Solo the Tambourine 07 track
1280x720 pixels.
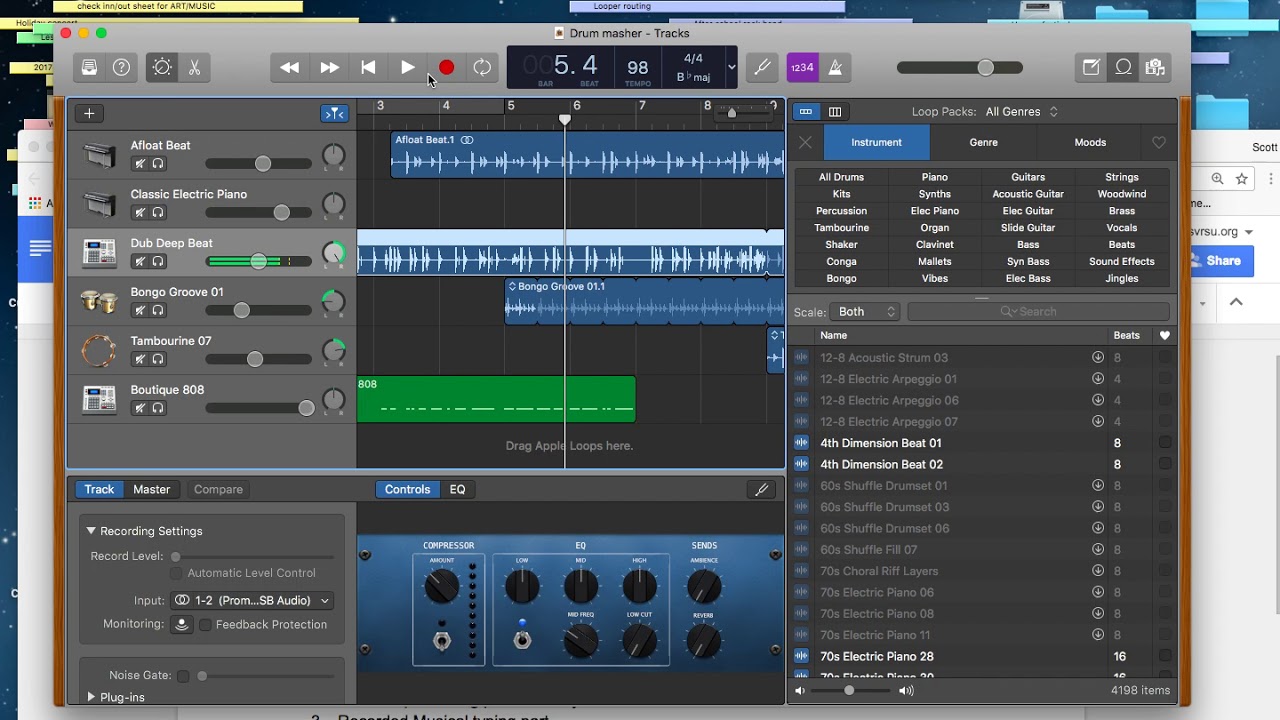tap(158, 359)
